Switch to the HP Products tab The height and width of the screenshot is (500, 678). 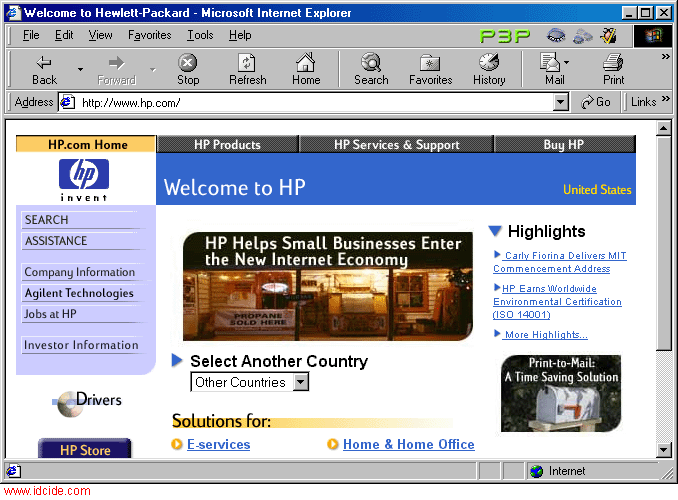pyautogui.click(x=227, y=145)
